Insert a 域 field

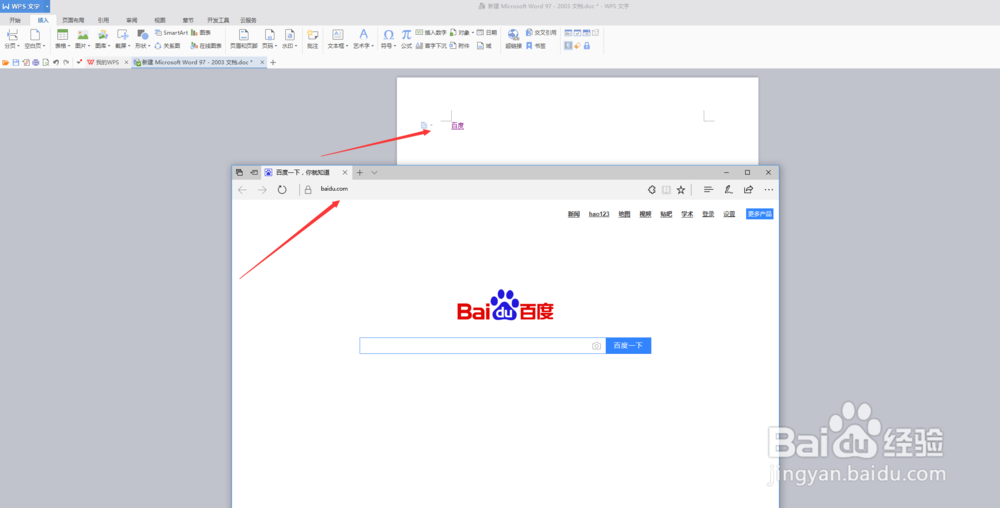tap(485, 46)
